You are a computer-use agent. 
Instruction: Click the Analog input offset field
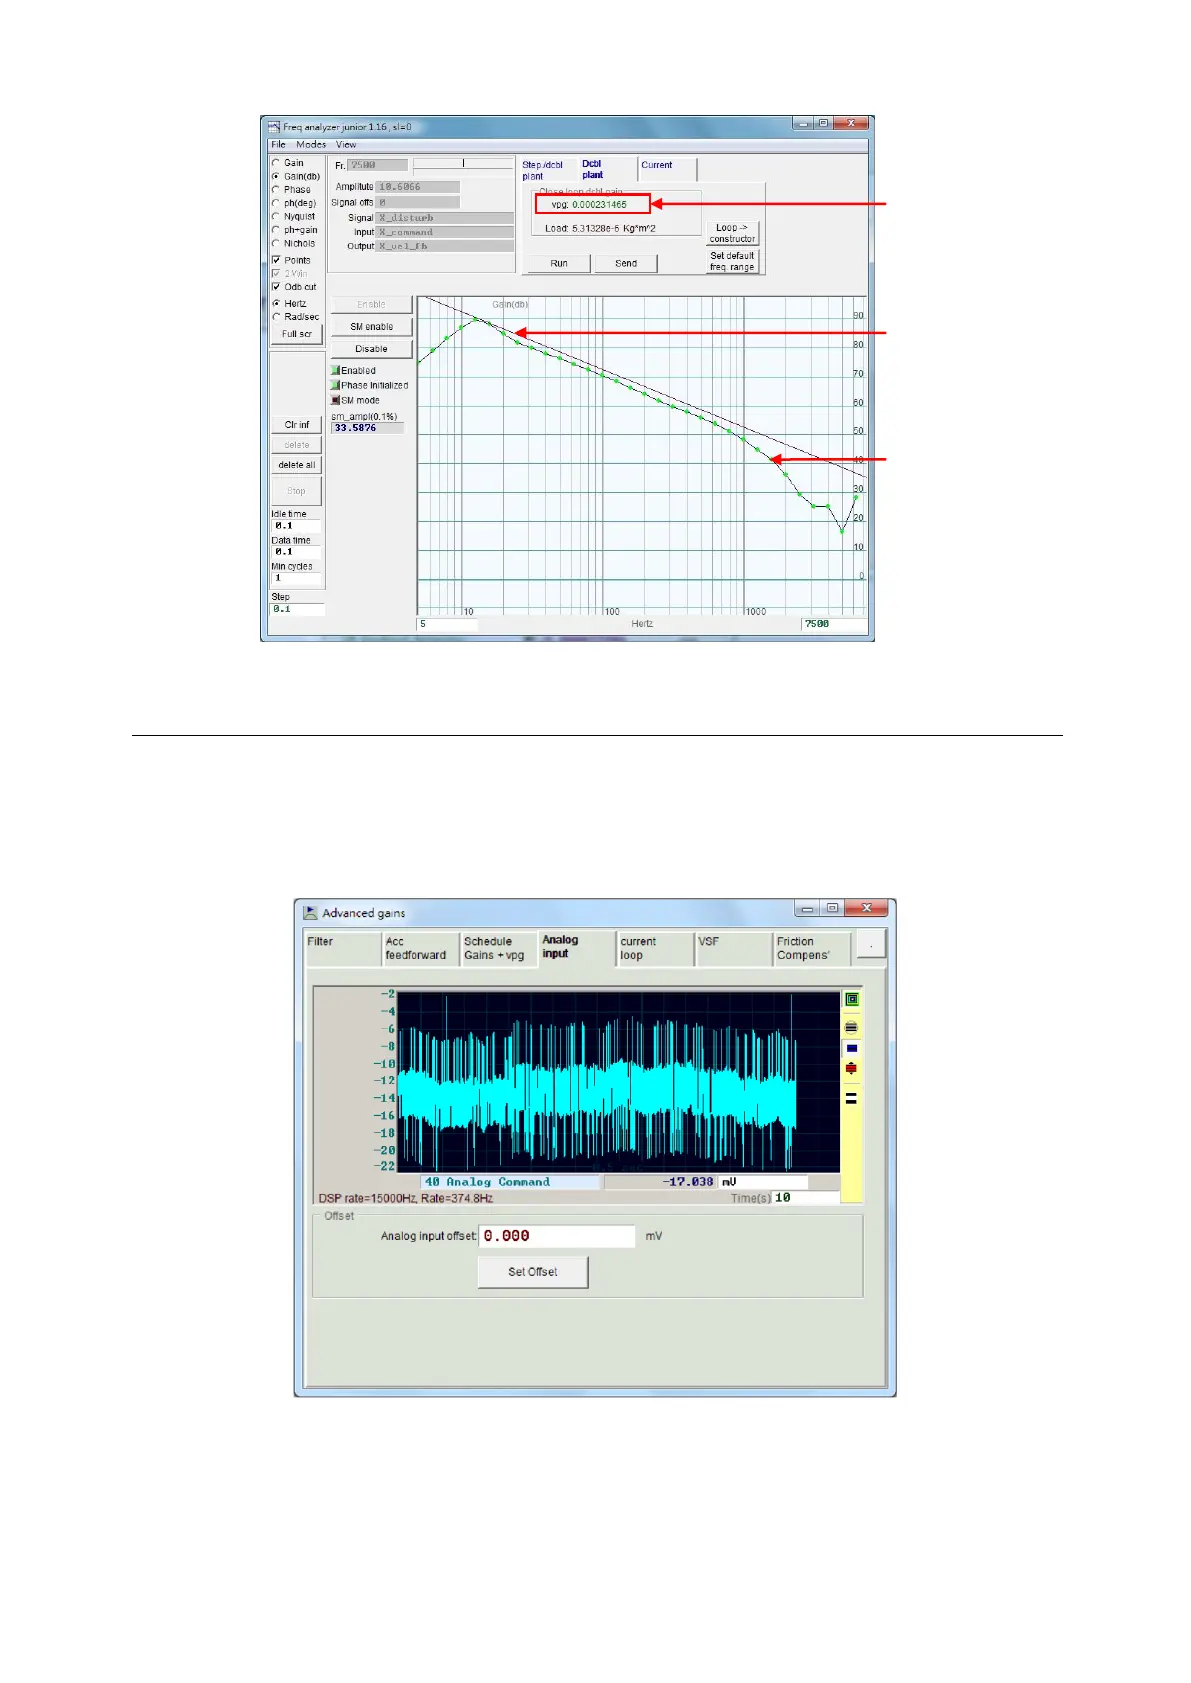tap(557, 1236)
